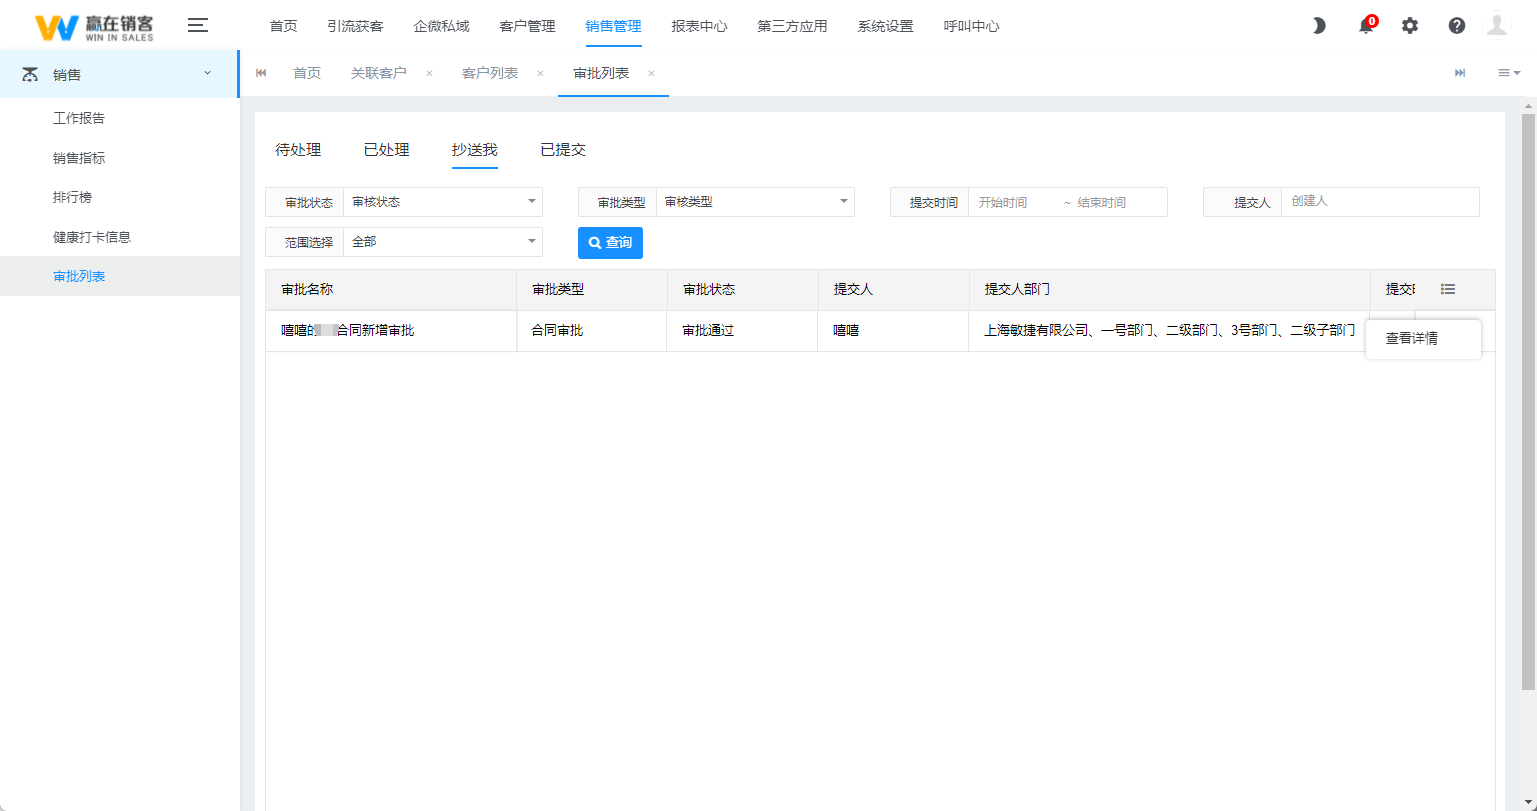Viewport: 1537px width, 811px height.
Task: Open 系统设置 in top navigation
Action: coord(885,26)
